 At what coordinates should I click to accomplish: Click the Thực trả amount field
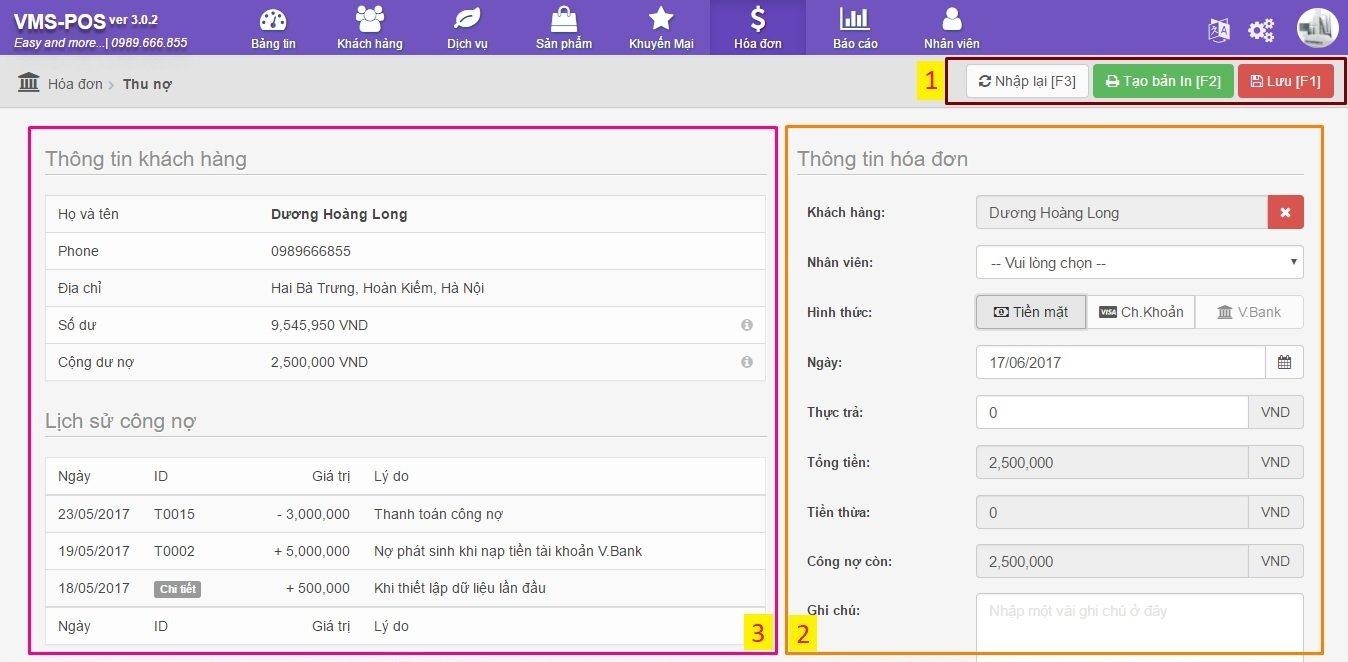(x=1111, y=412)
